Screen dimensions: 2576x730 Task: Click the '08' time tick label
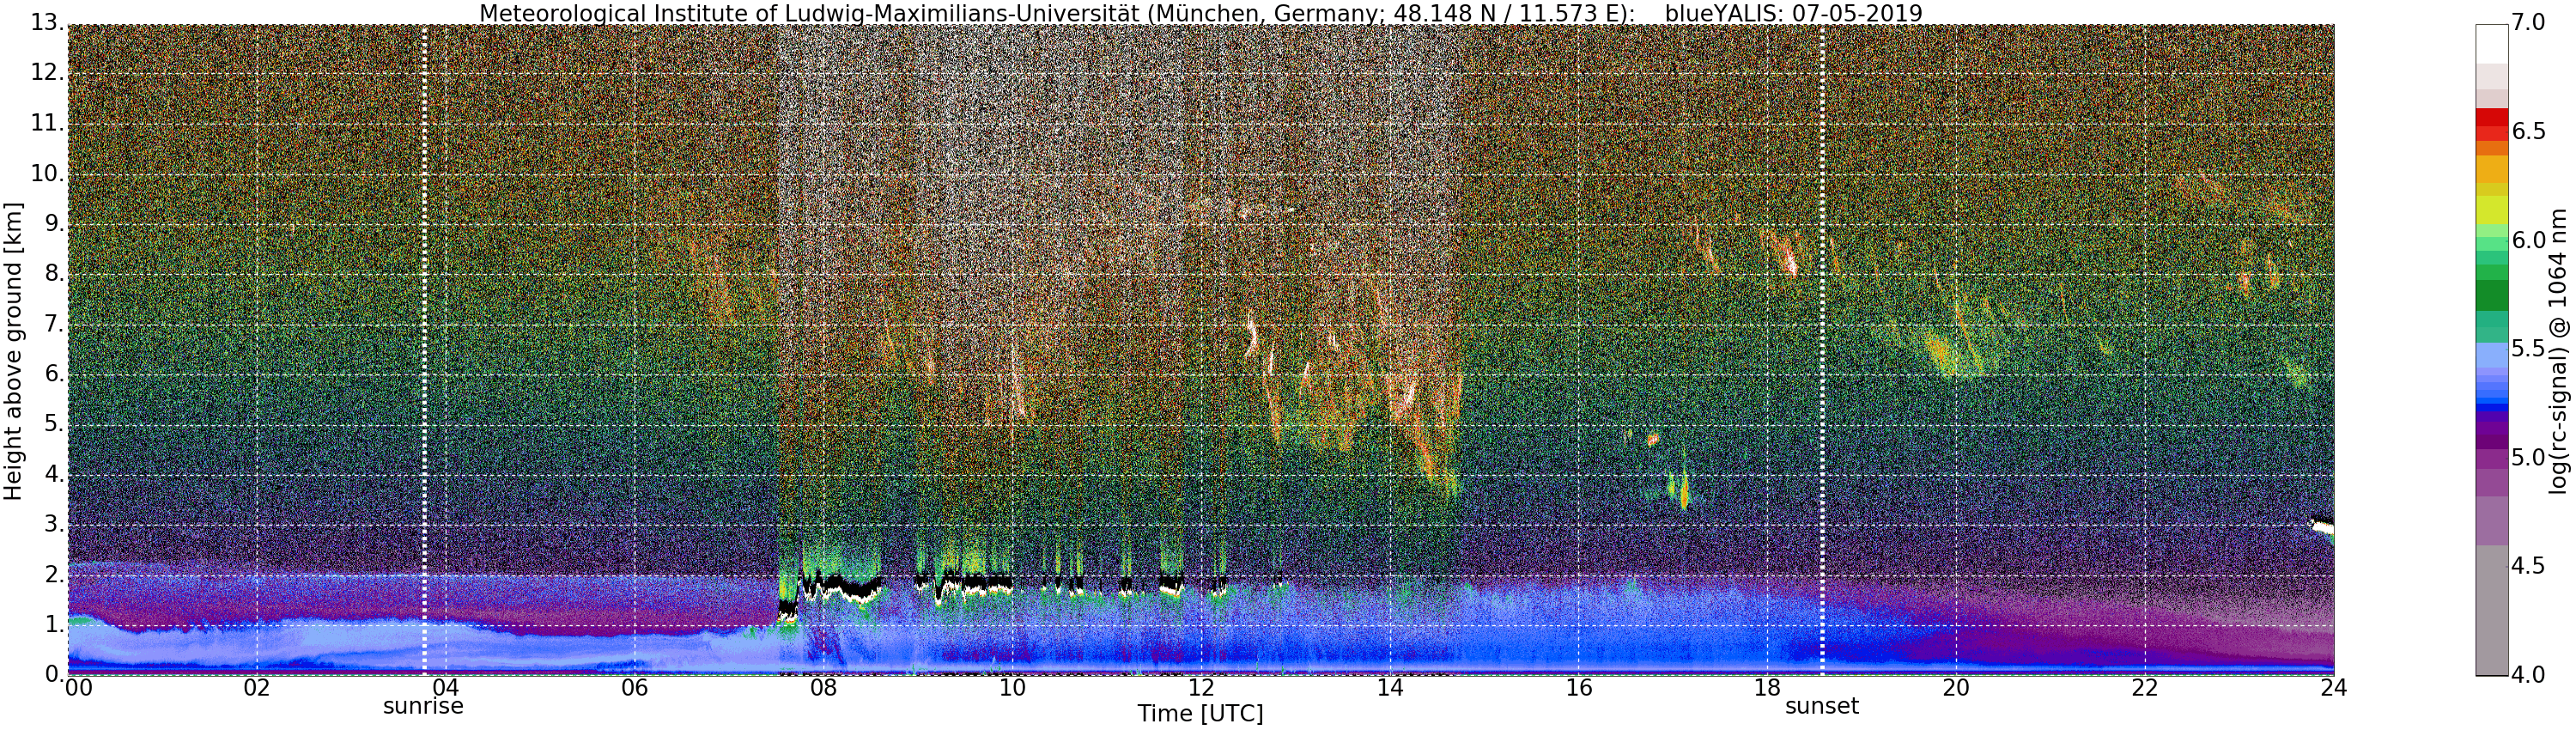(x=823, y=688)
